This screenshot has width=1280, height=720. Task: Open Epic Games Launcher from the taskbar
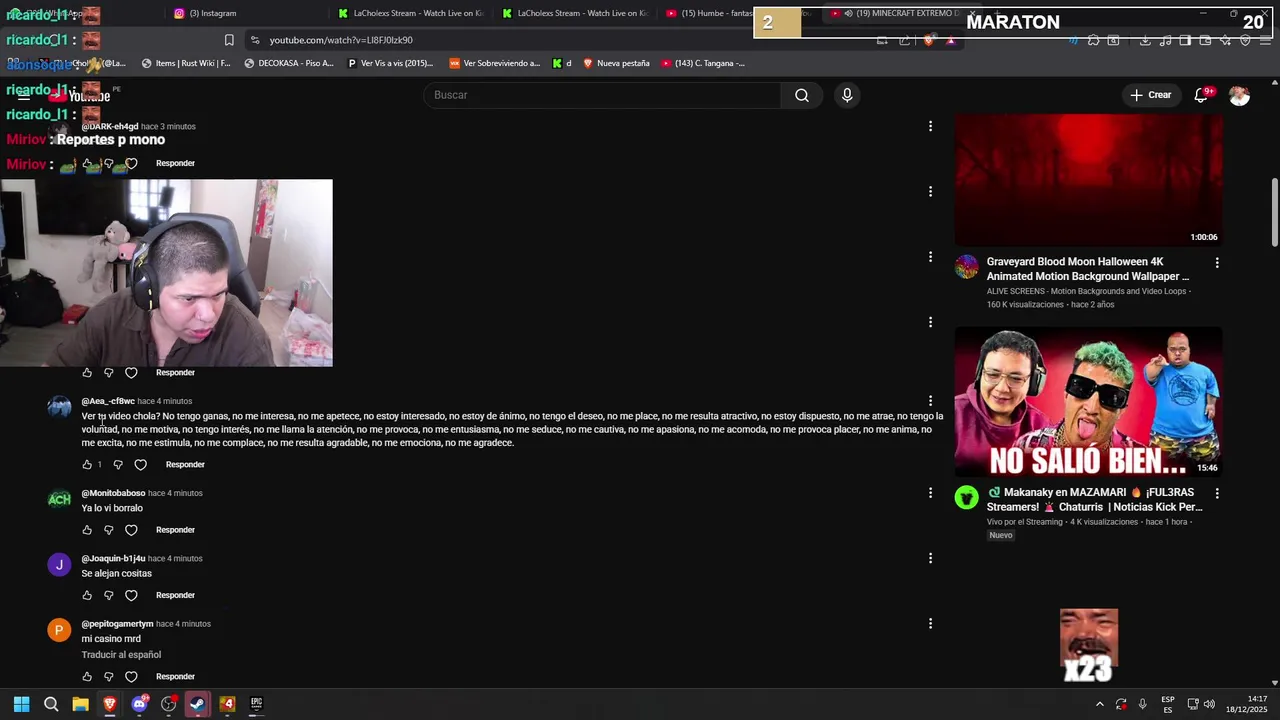click(x=256, y=704)
